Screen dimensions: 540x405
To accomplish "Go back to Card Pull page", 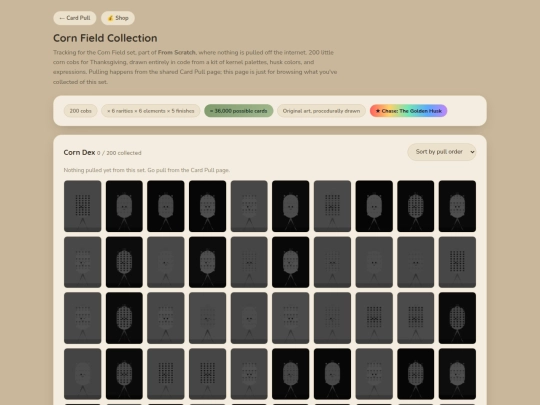I will point(75,18).
